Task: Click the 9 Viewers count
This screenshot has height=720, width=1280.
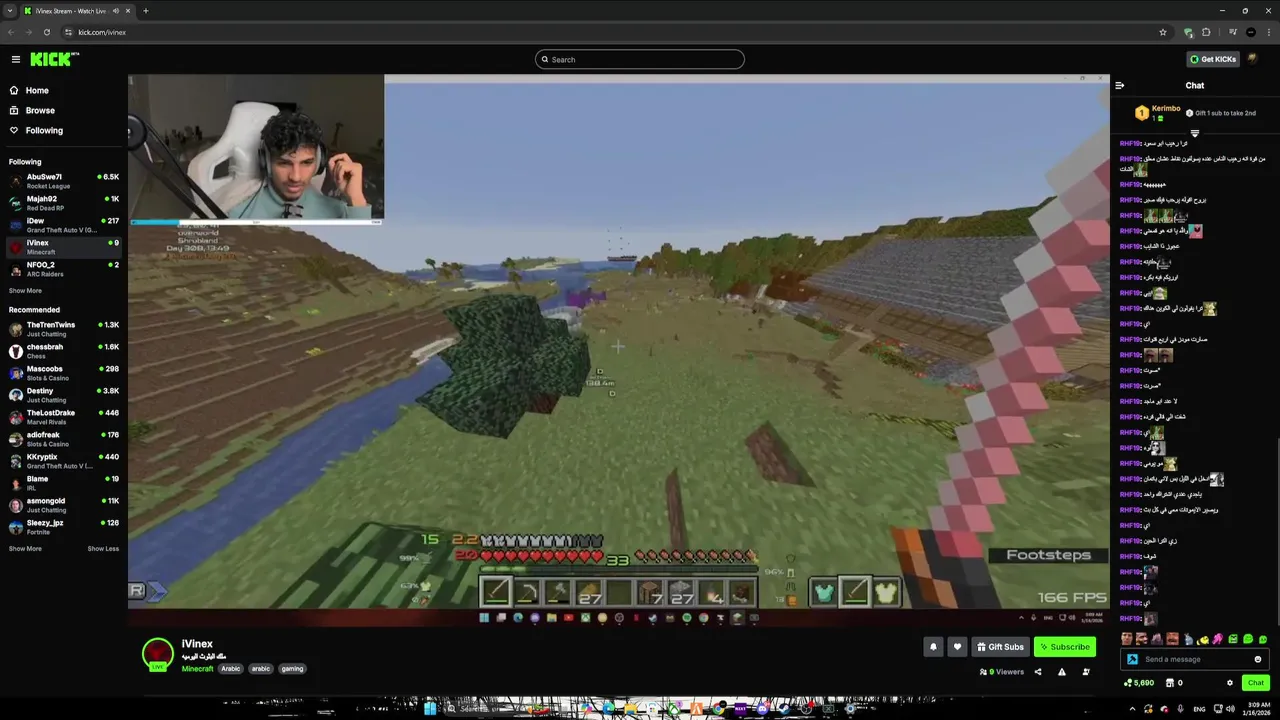Action: point(1002,672)
